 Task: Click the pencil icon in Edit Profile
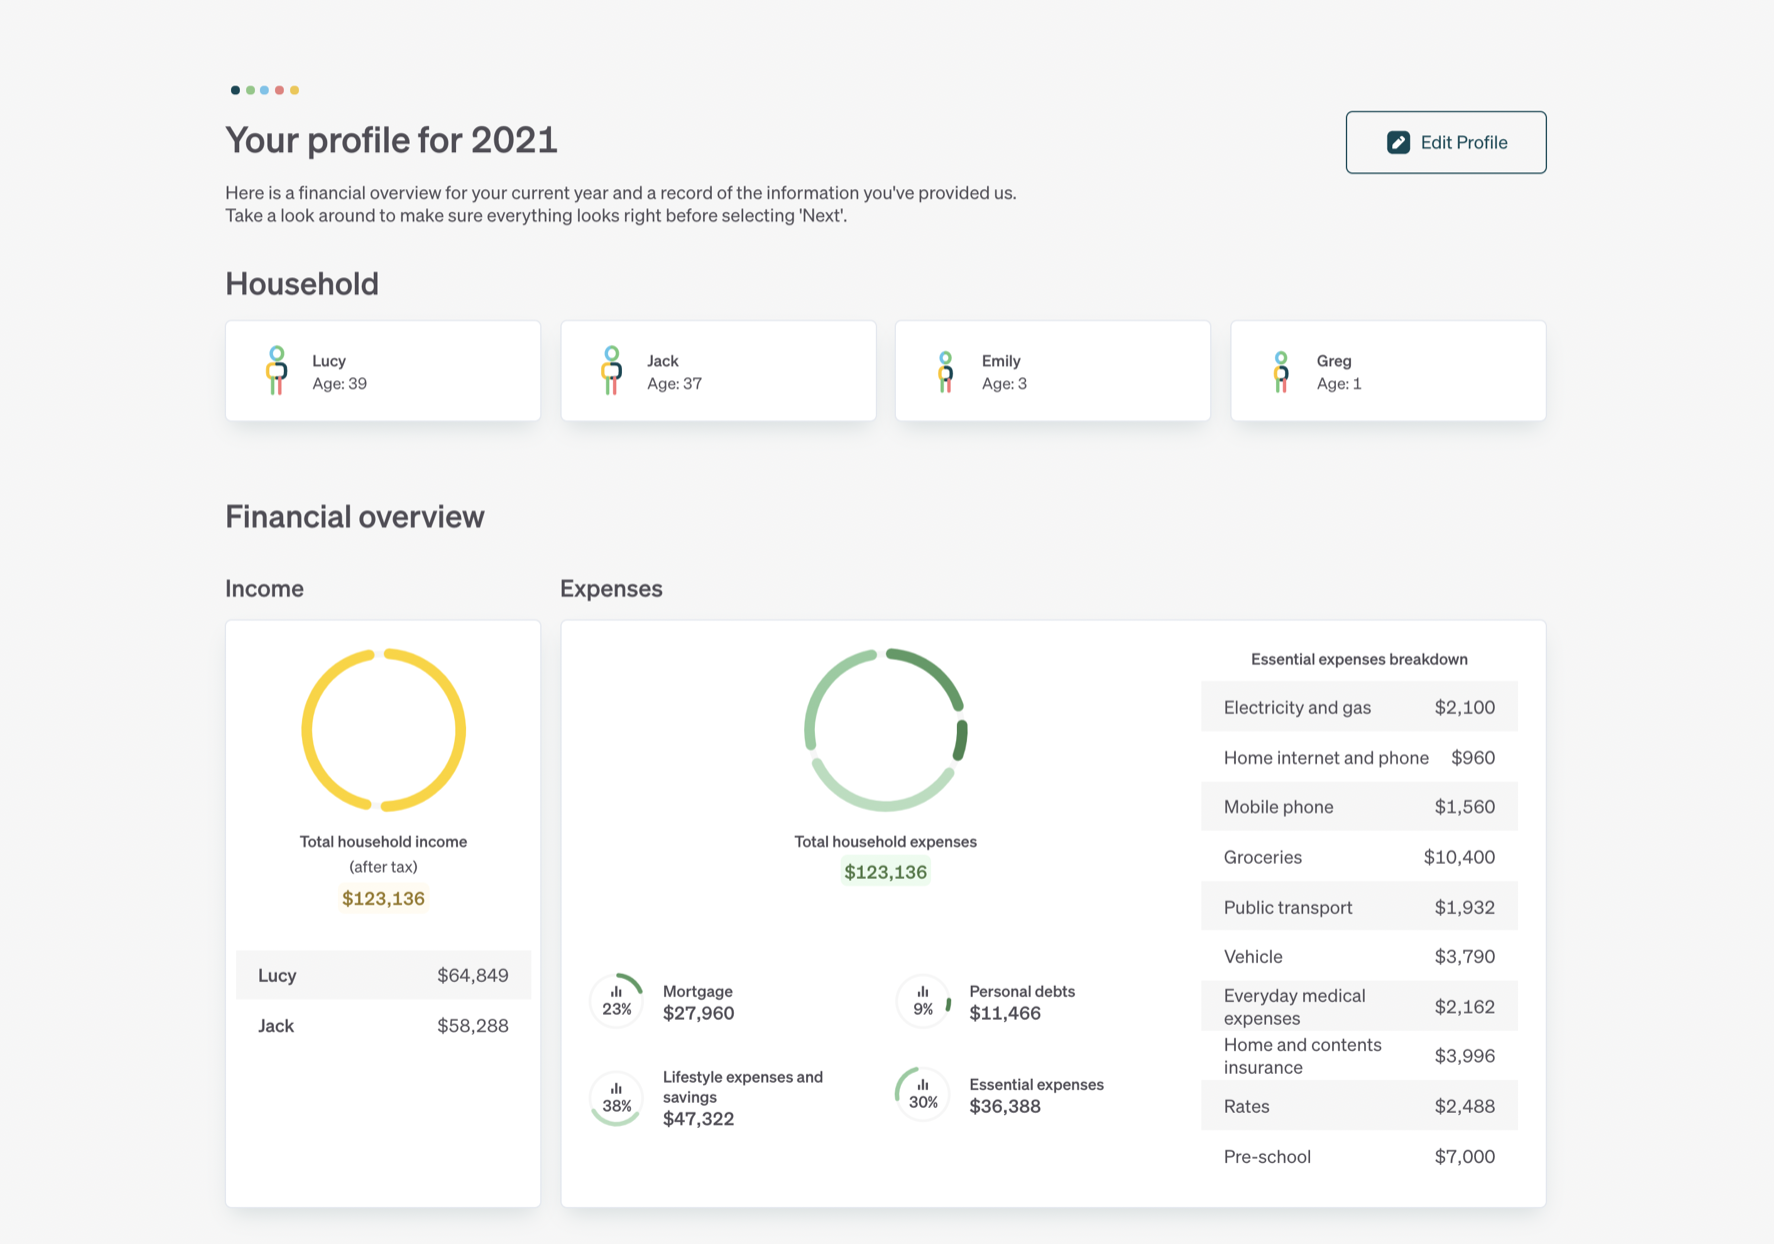[x=1398, y=142]
